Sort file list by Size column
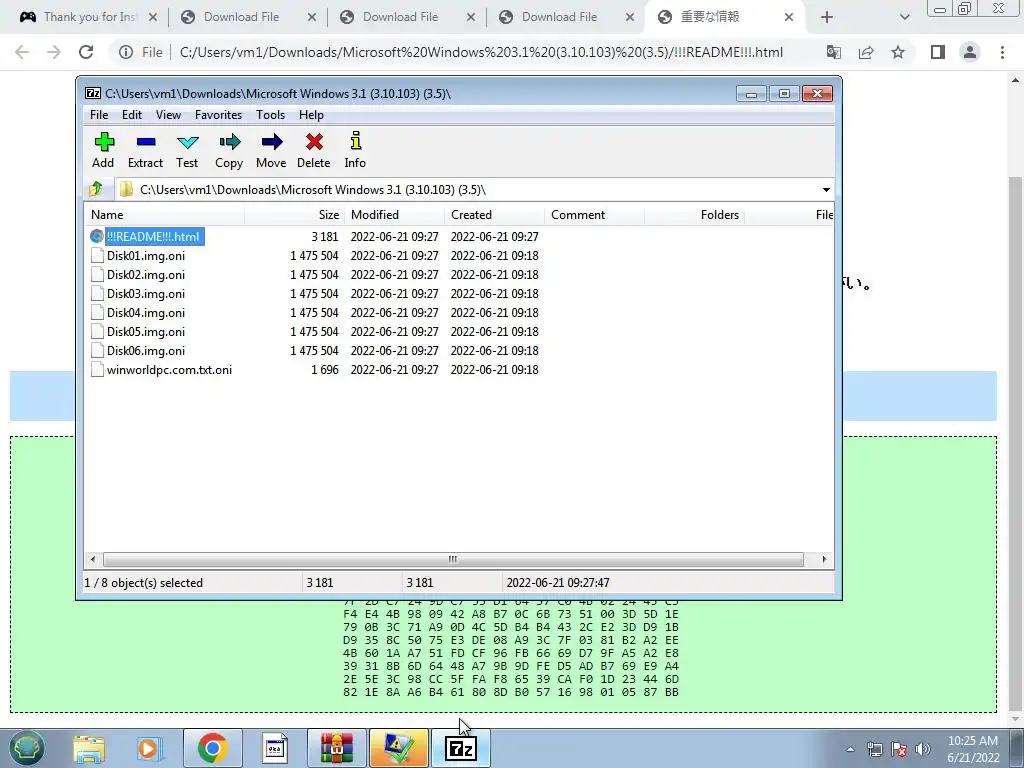The image size is (1024, 768). click(295, 215)
